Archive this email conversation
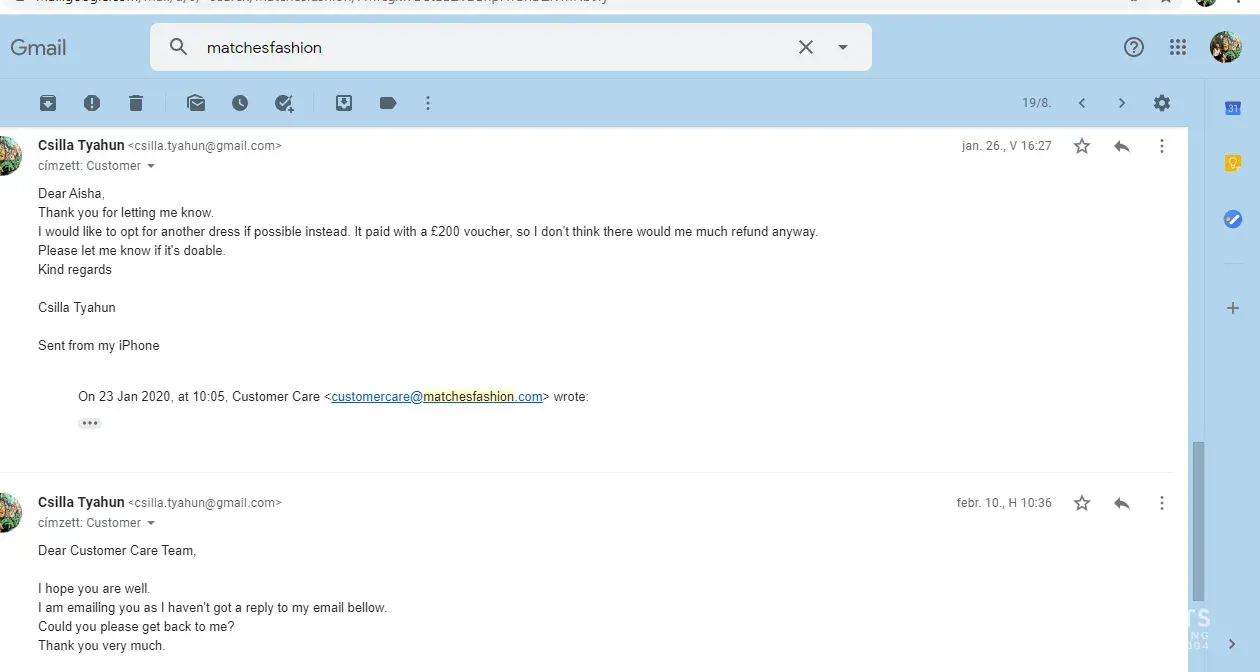Viewport: 1260px width, 672px height. click(x=48, y=103)
